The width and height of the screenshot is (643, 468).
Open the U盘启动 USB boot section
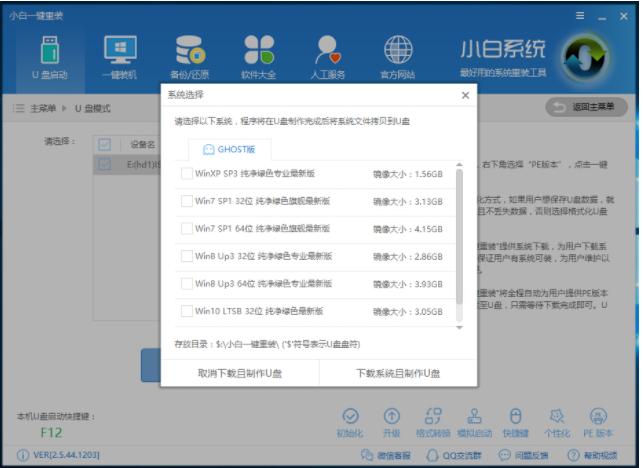pos(50,56)
